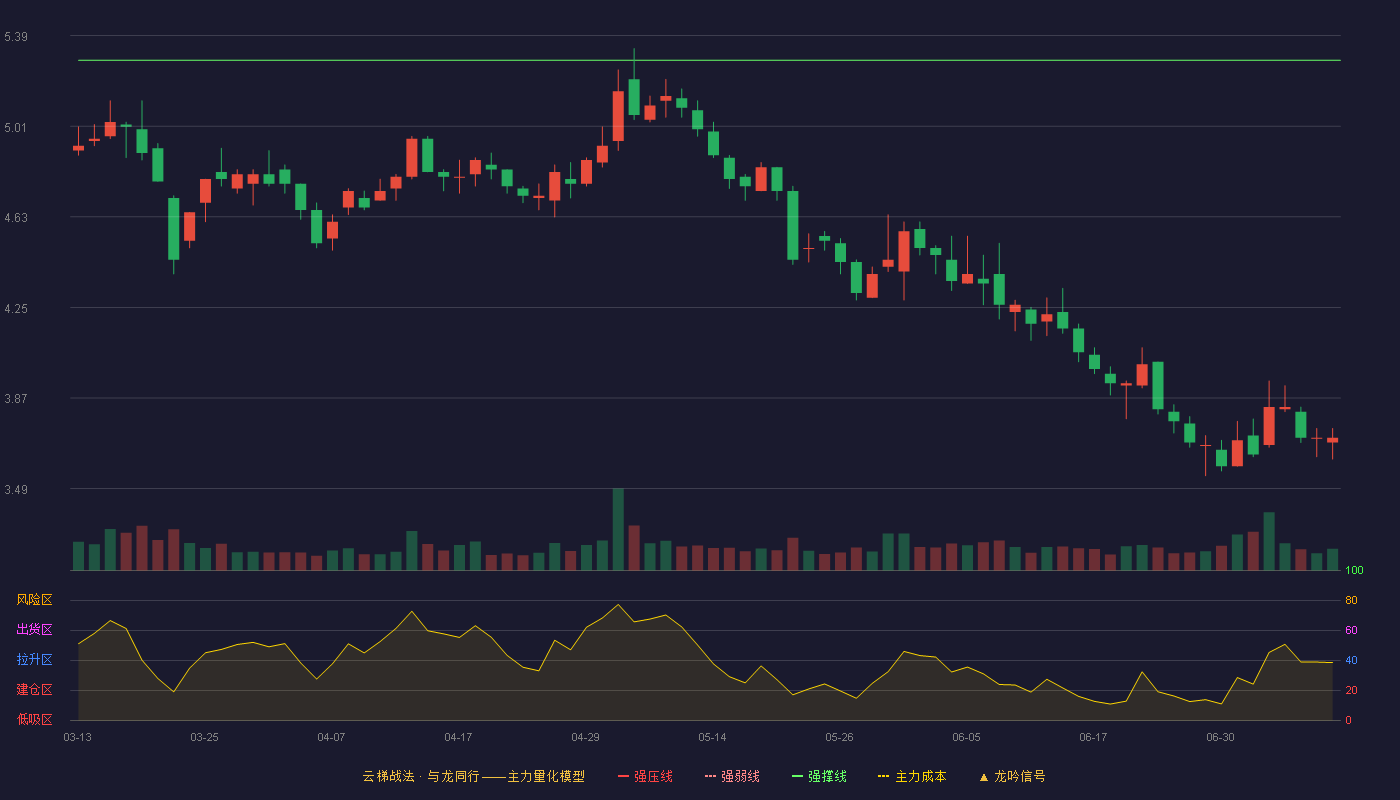
Task: Click the 龙吟信号 yellow triangle icon
Action: (x=983, y=776)
